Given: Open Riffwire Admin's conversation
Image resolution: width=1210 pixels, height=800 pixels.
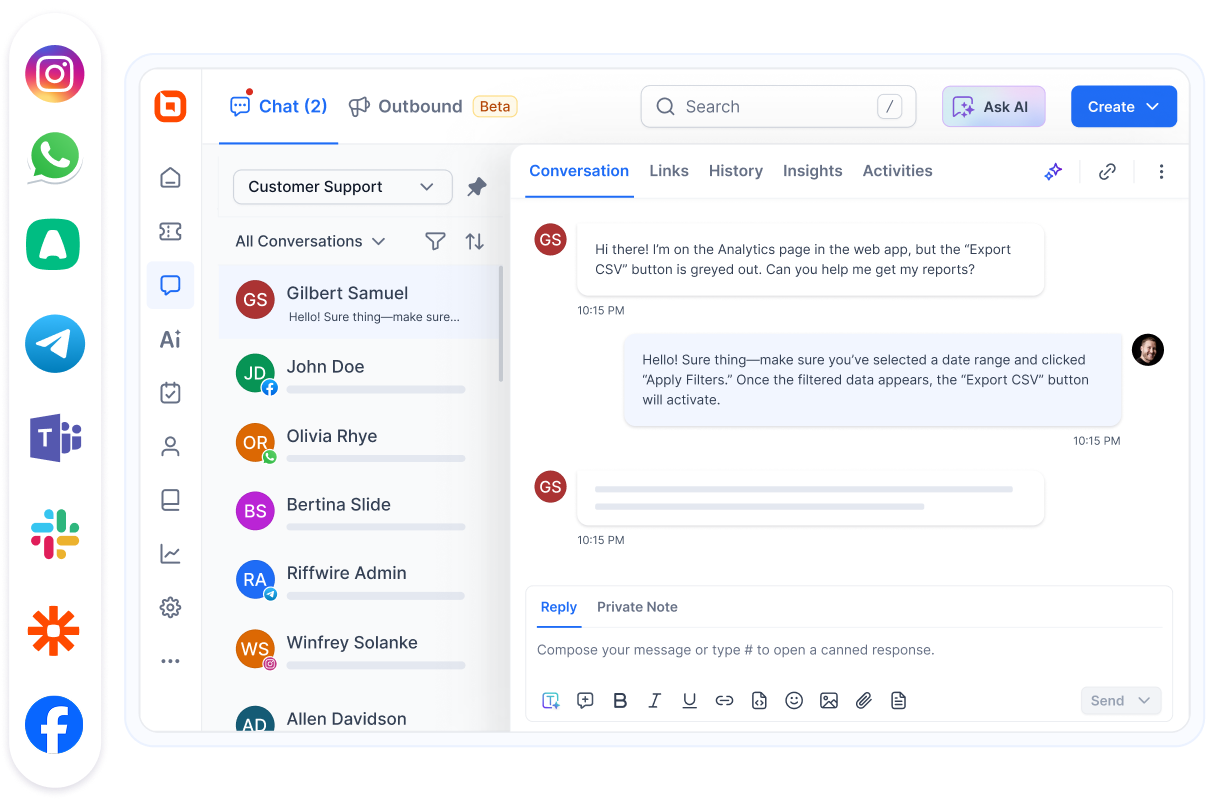Looking at the screenshot, I should tap(359, 580).
